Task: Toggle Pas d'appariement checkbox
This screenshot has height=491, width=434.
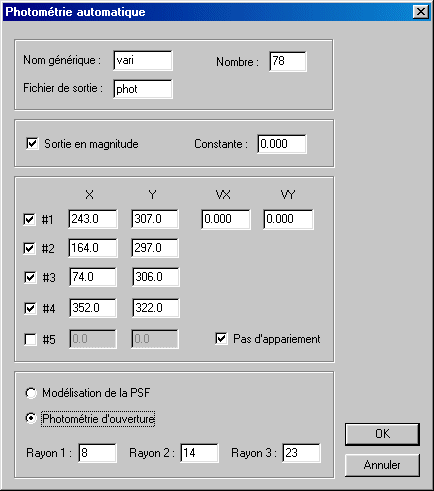Action: pos(221,339)
